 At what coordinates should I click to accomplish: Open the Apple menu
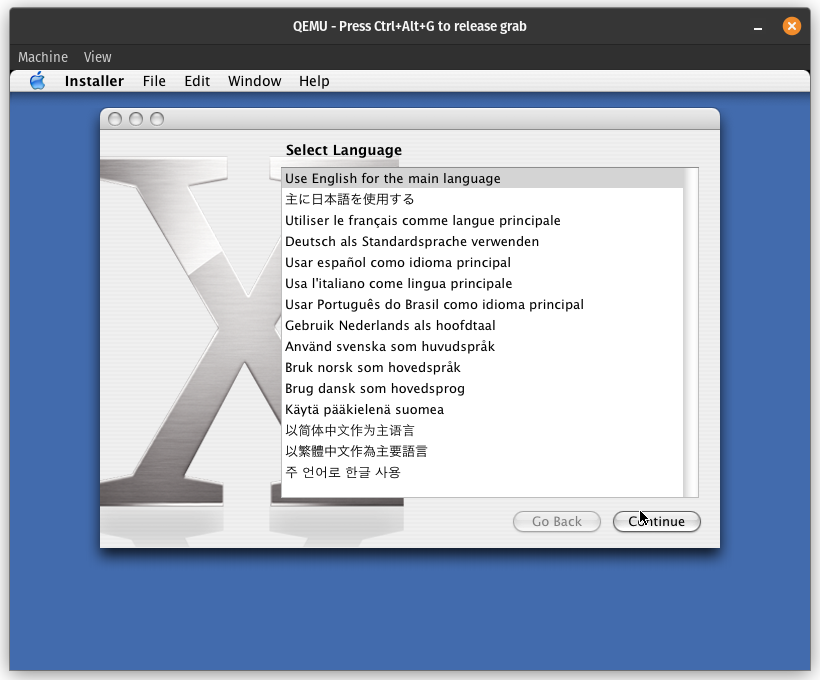[x=36, y=81]
